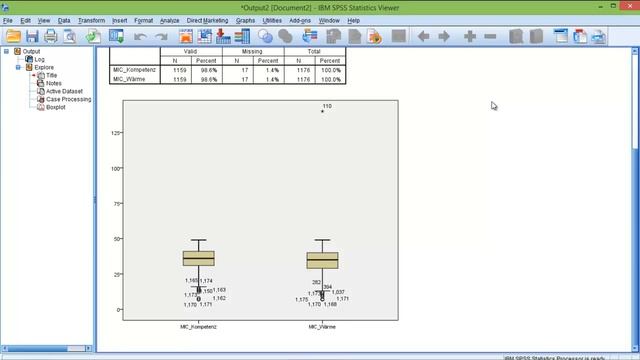Click the Promote left arrow icon
The image size is (640, 360).
[x=424, y=36]
